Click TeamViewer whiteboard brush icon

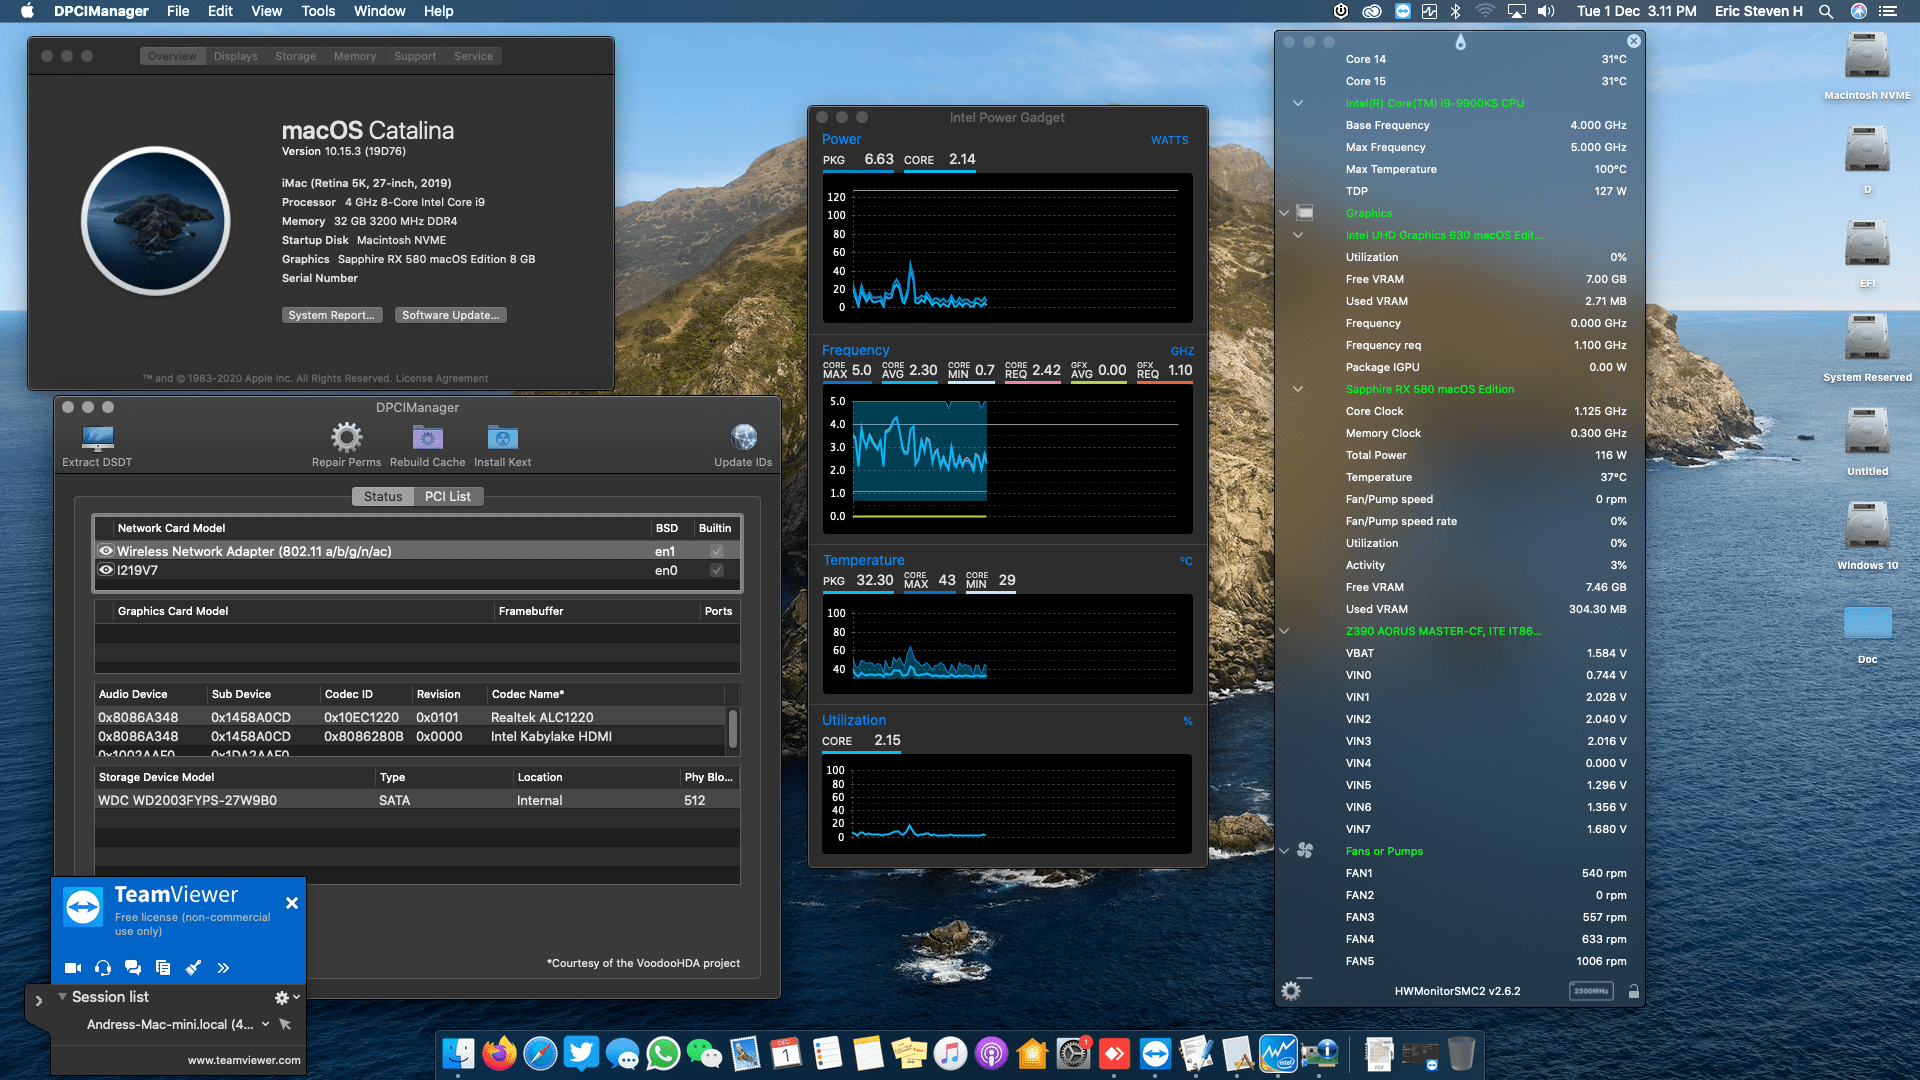[x=193, y=968]
